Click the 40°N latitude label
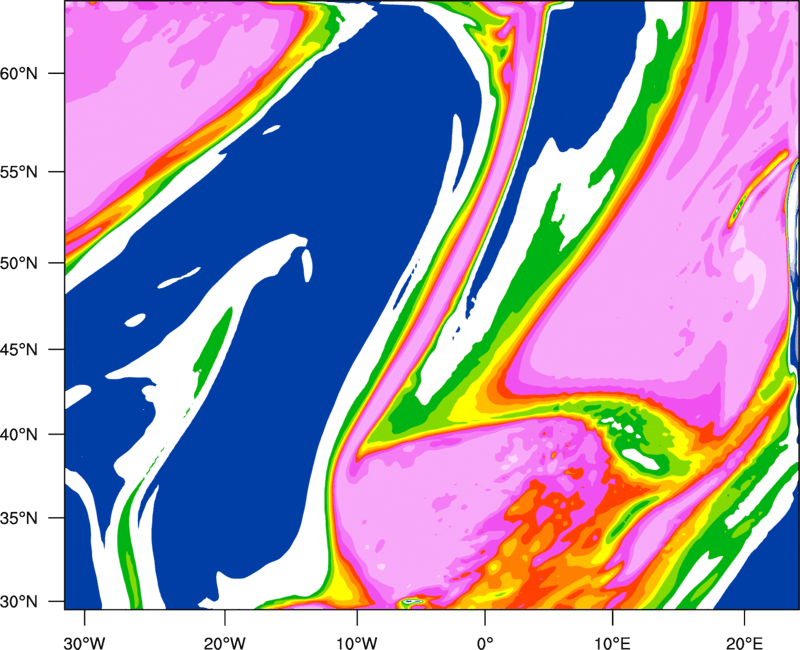This screenshot has width=800, height=650. point(19,435)
